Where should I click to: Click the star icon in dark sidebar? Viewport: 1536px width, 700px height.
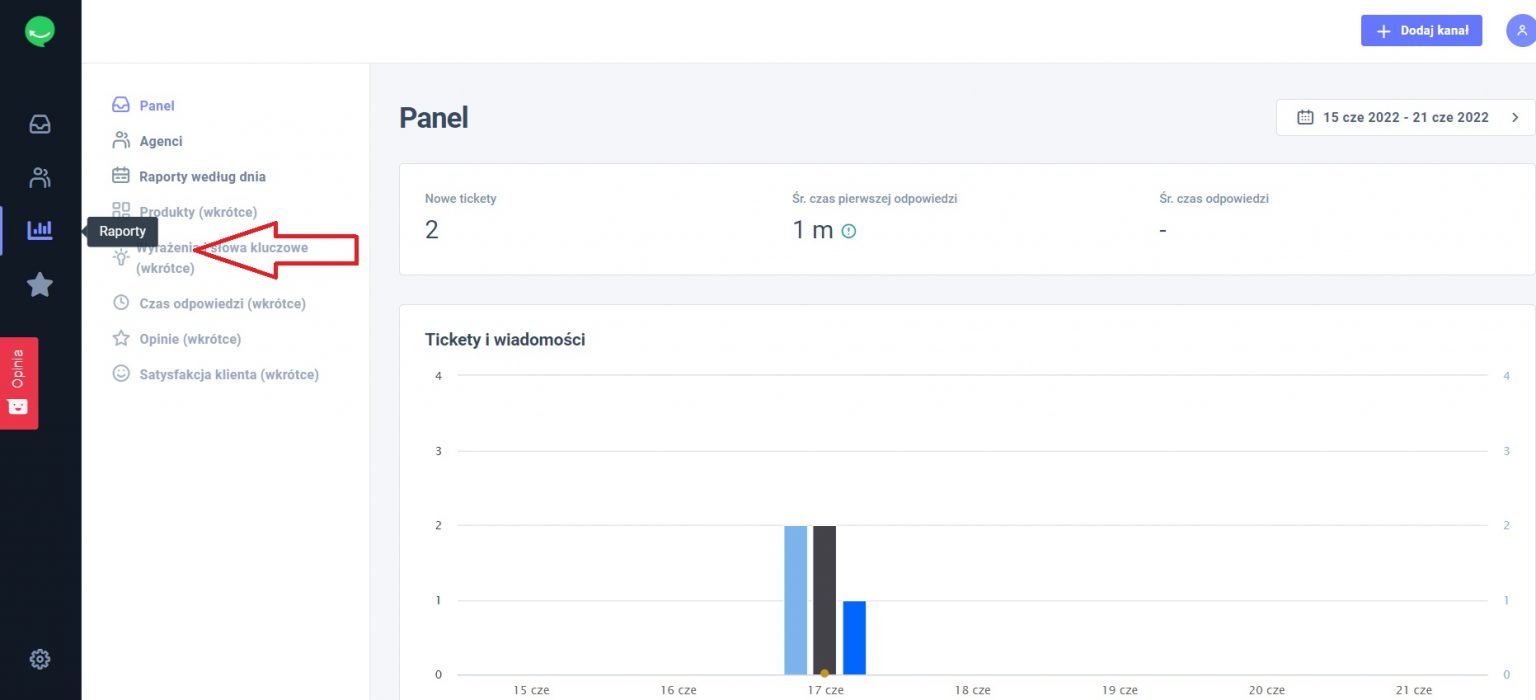pos(40,285)
